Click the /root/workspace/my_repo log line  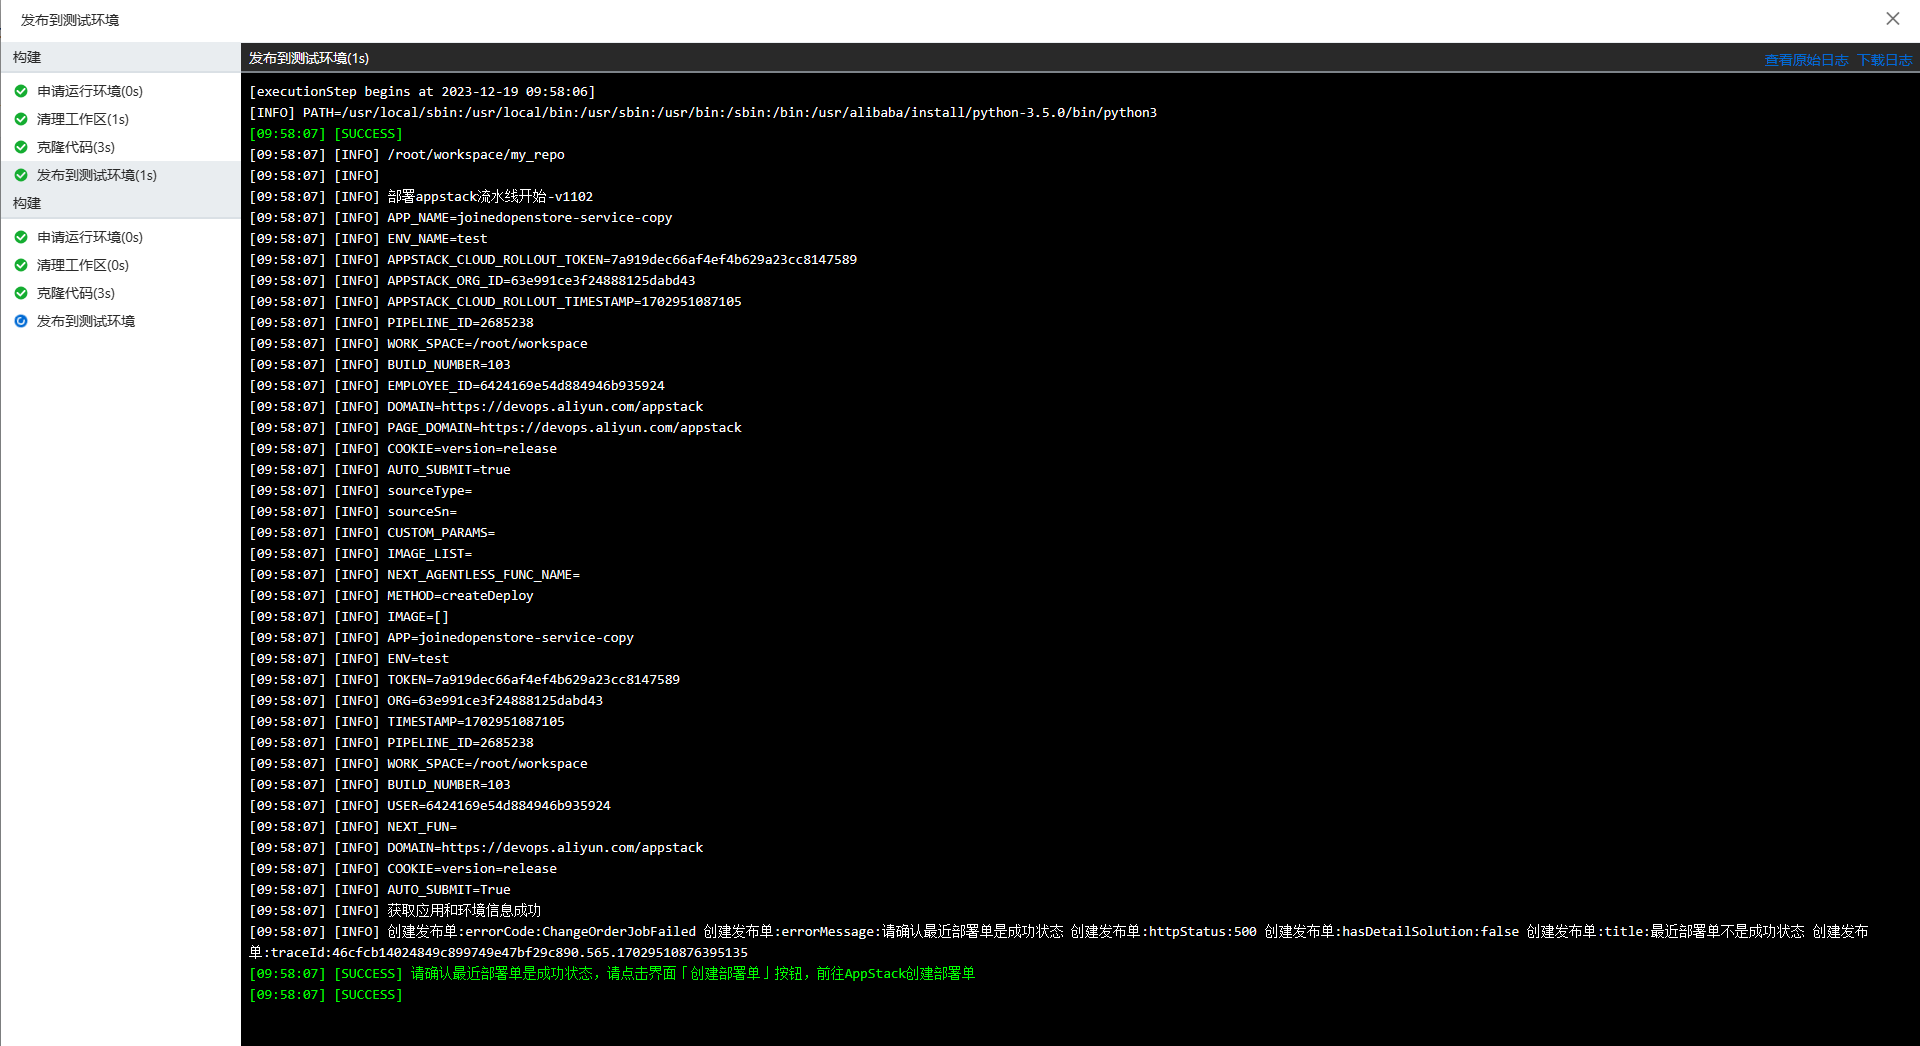pos(407,154)
